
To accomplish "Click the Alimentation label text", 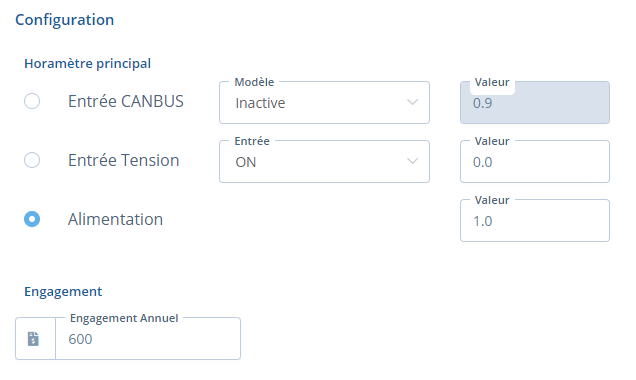I will coord(116,219).
